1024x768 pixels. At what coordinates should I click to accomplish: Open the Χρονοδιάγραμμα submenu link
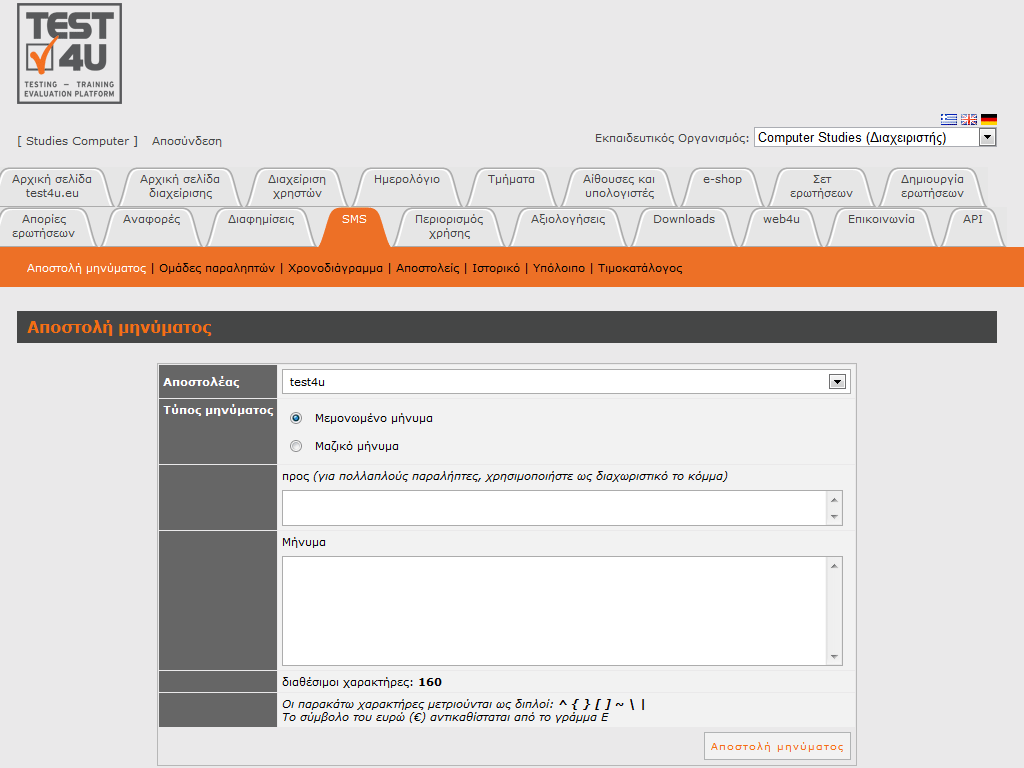click(x=336, y=268)
